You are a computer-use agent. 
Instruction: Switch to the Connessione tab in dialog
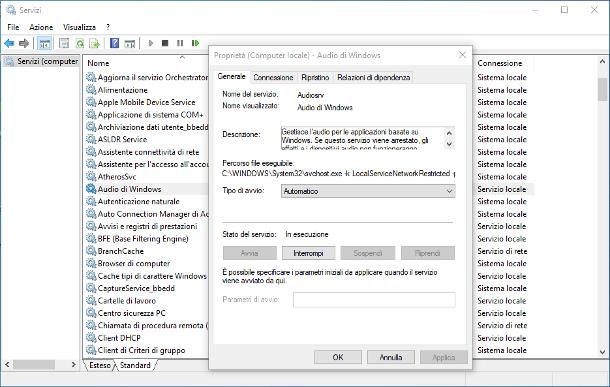tap(273, 77)
